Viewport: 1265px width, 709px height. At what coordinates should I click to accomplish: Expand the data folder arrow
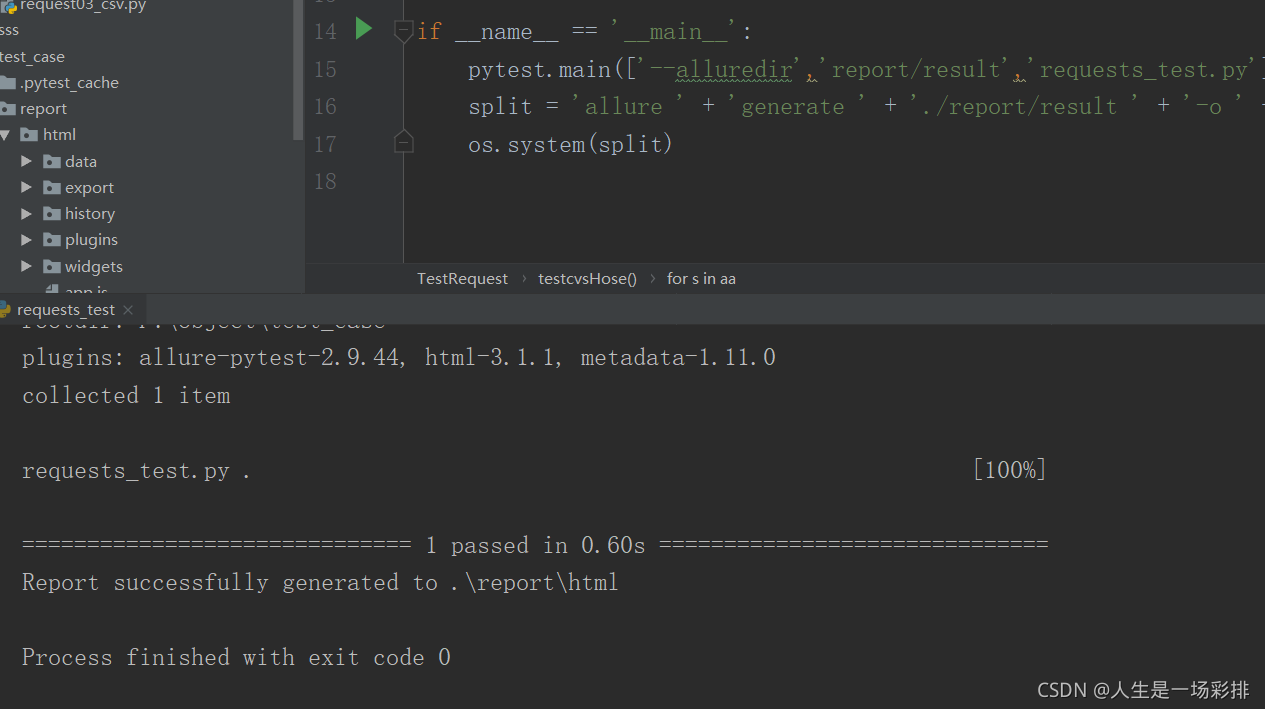click(x=27, y=161)
